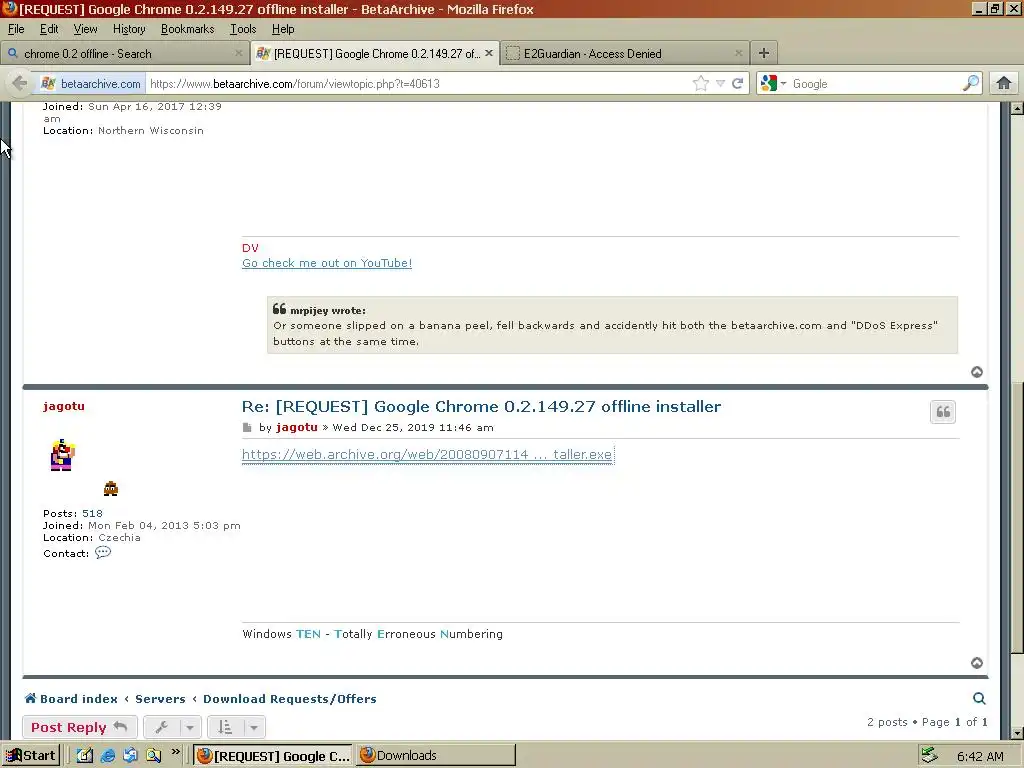Select the REQUEST Google C... taskbar button
This screenshot has width=1024, height=768.
273,756
